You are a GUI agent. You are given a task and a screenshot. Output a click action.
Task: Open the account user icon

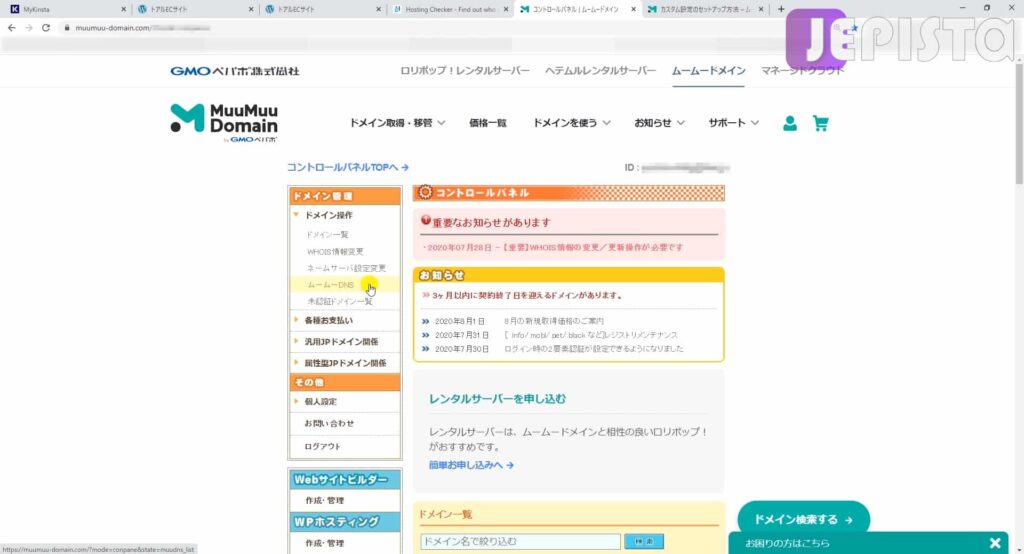[x=790, y=123]
